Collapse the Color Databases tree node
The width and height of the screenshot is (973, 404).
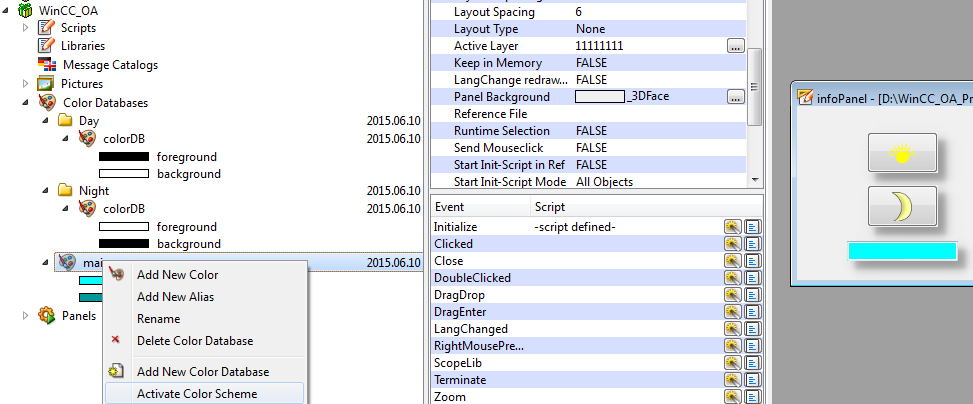click(26, 102)
